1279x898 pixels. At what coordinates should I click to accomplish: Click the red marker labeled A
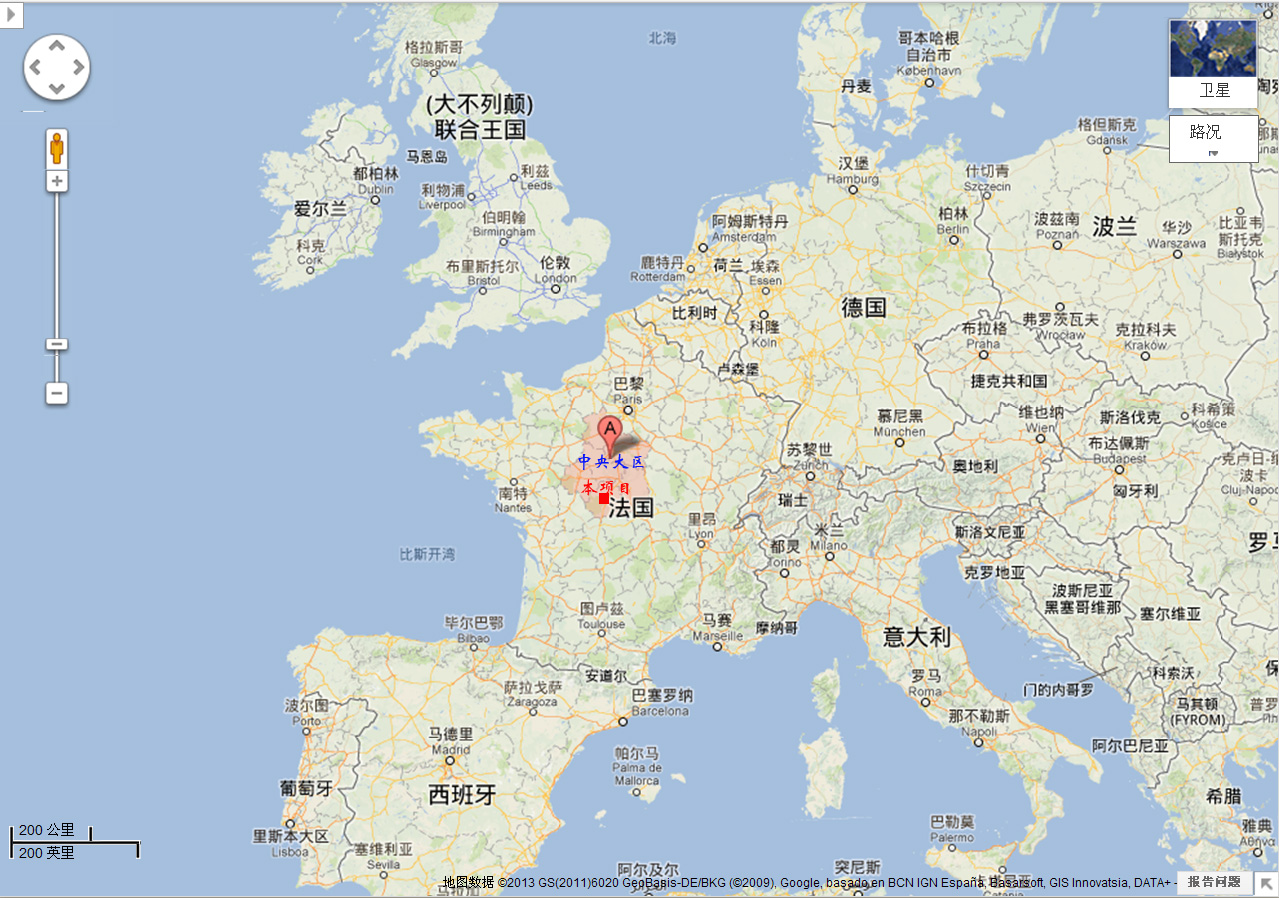pyautogui.click(x=609, y=434)
